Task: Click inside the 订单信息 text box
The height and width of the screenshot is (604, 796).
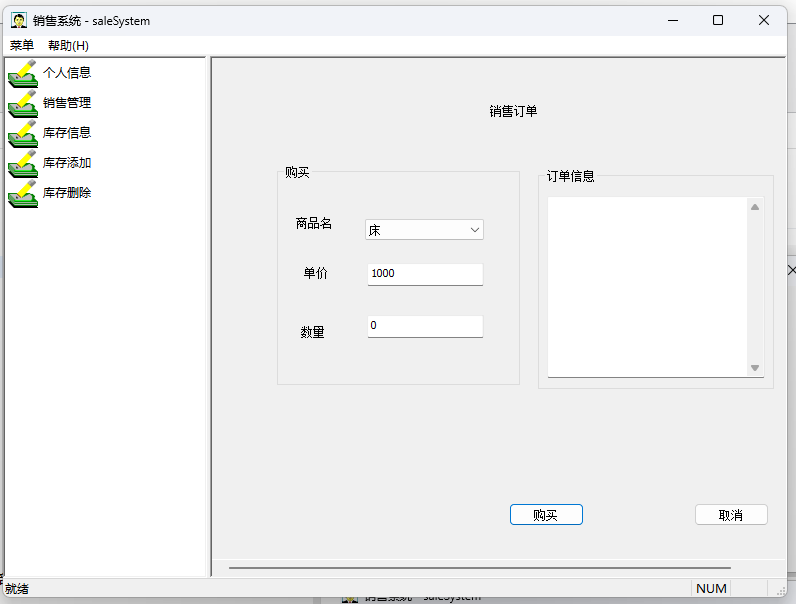Action: [x=647, y=287]
